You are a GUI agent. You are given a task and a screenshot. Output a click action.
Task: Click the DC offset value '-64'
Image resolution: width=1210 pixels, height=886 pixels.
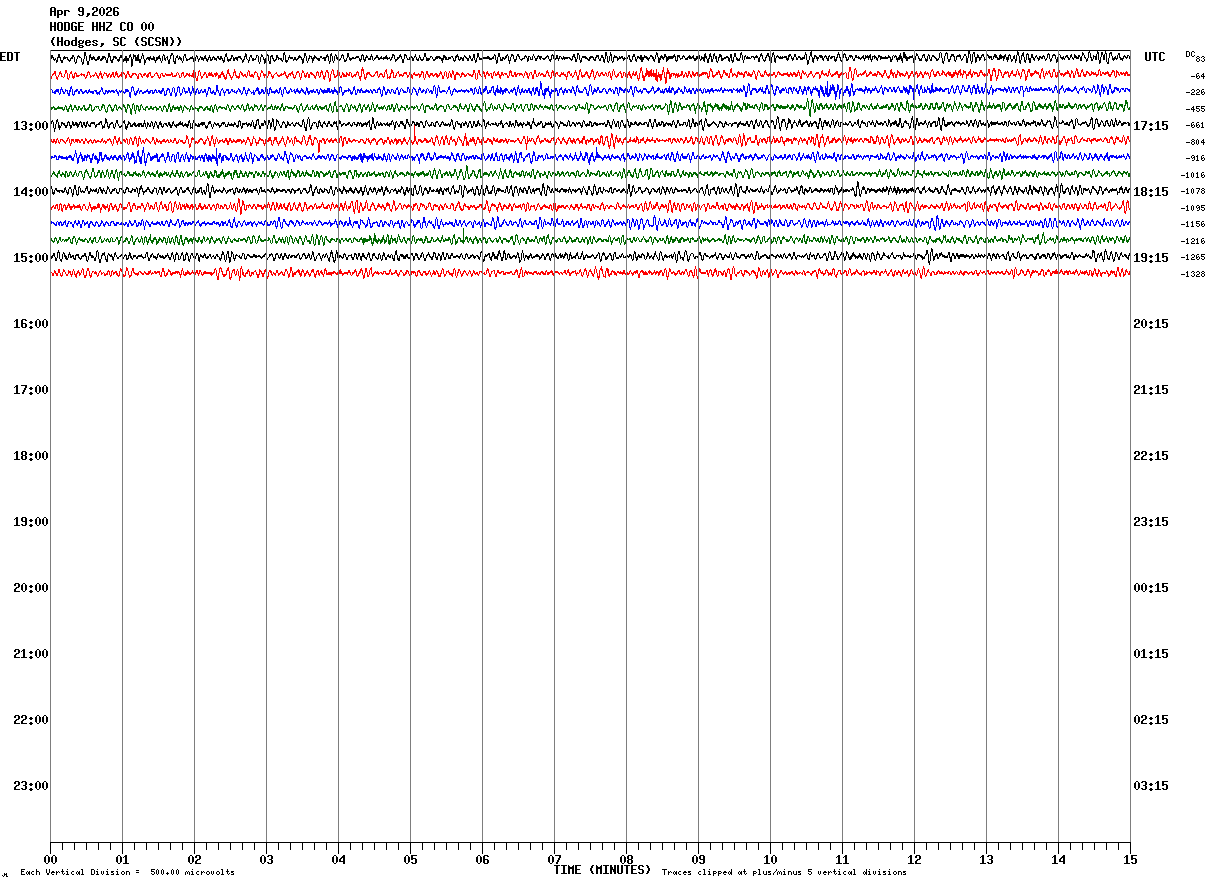tap(1197, 76)
